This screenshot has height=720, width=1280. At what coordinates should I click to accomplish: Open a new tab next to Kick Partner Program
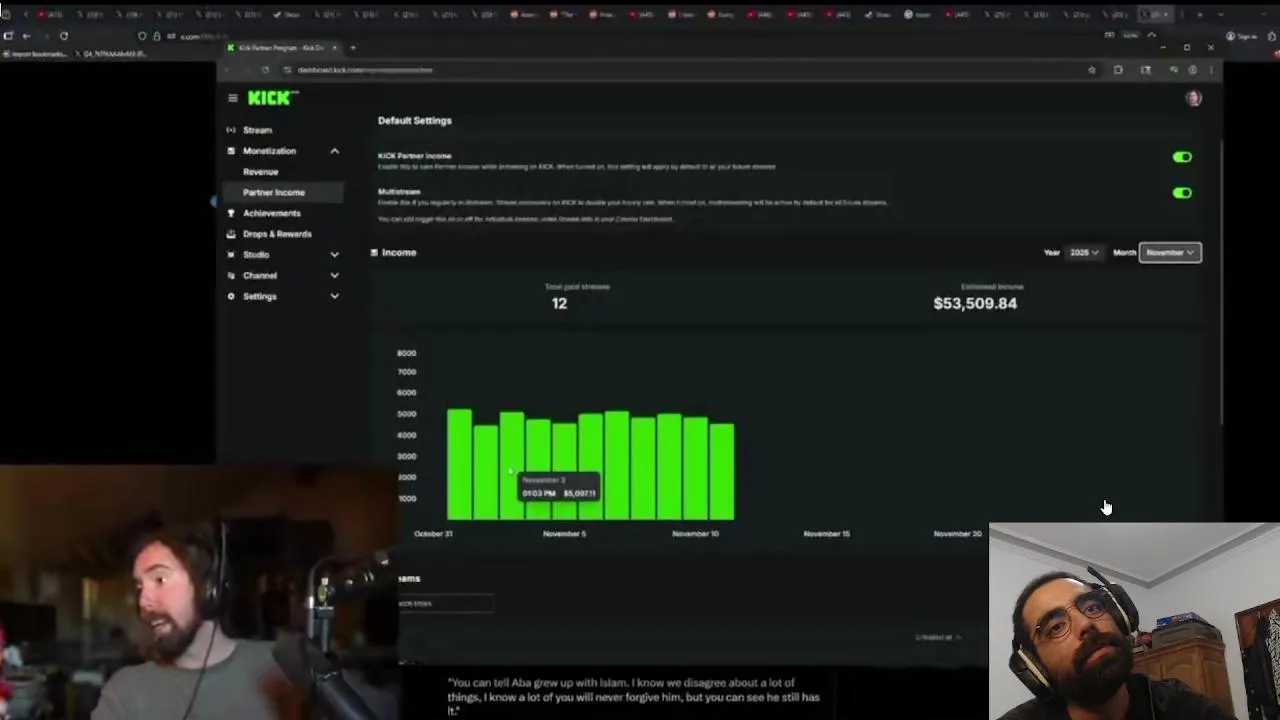tap(352, 48)
